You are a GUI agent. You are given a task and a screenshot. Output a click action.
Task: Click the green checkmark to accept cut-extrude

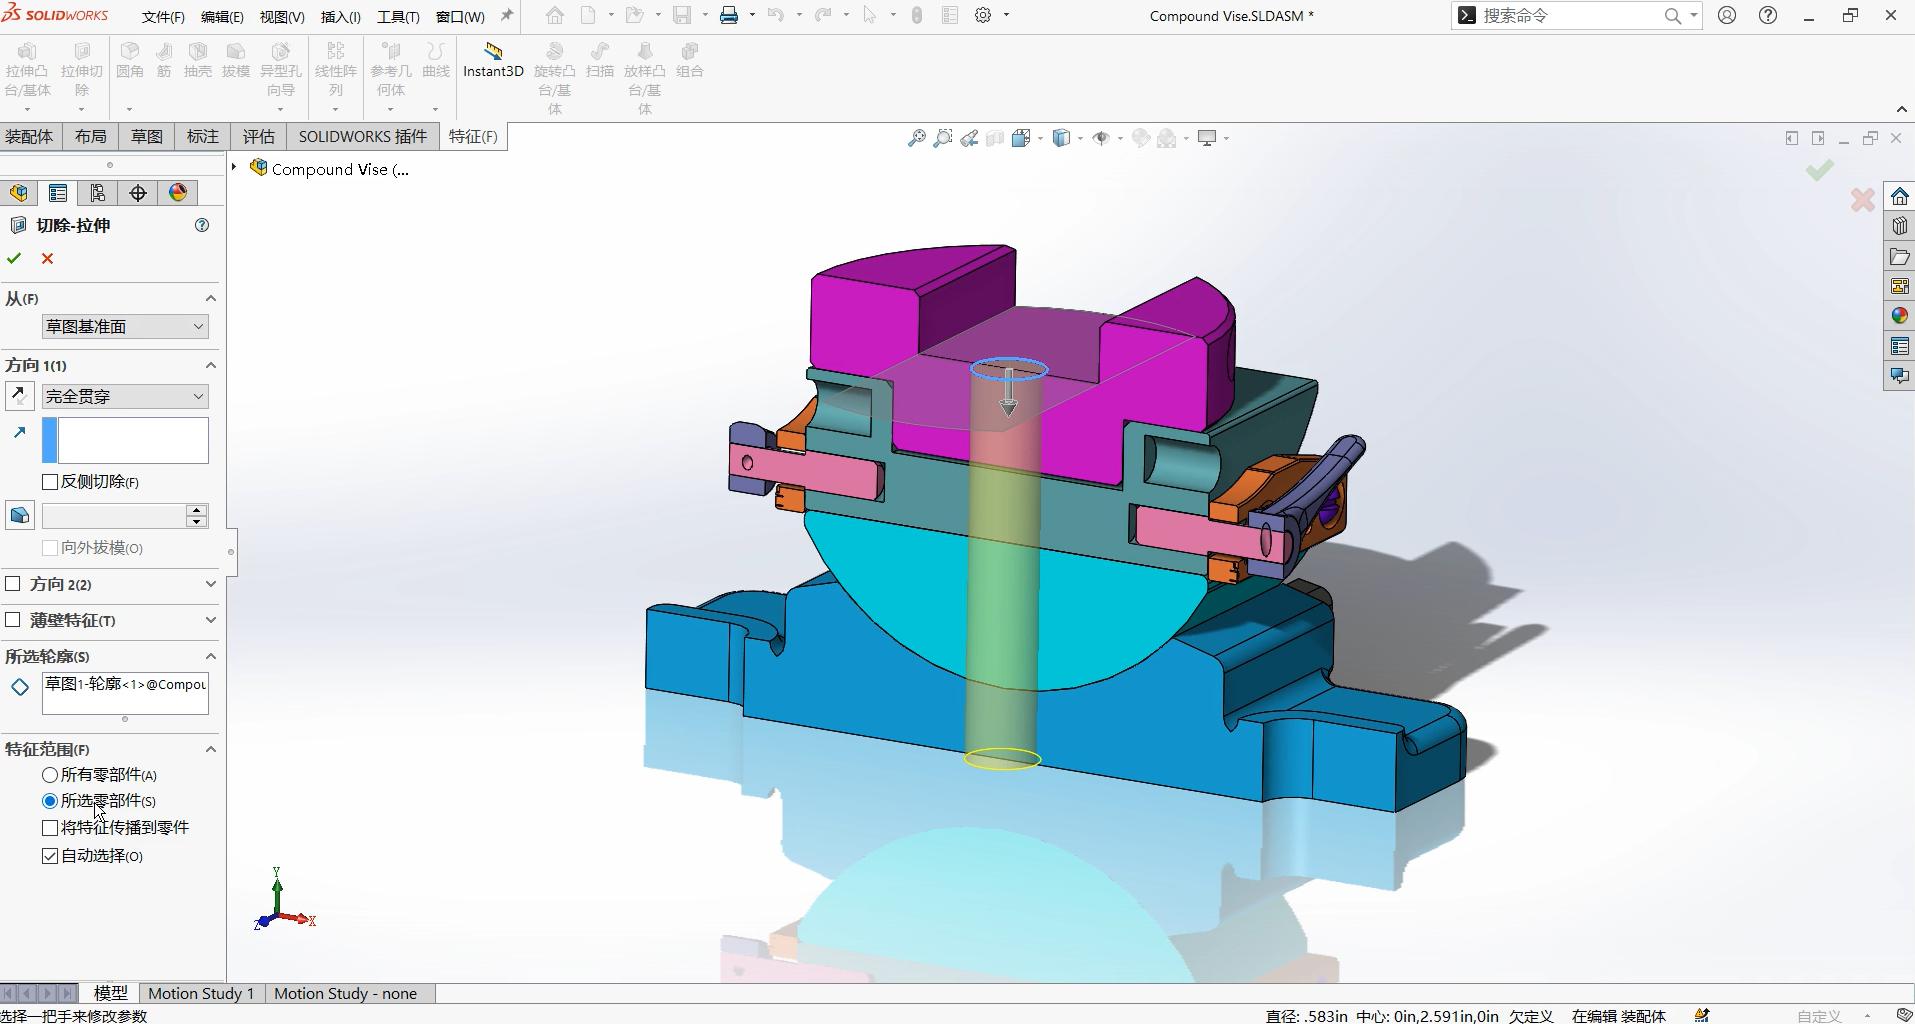14,259
